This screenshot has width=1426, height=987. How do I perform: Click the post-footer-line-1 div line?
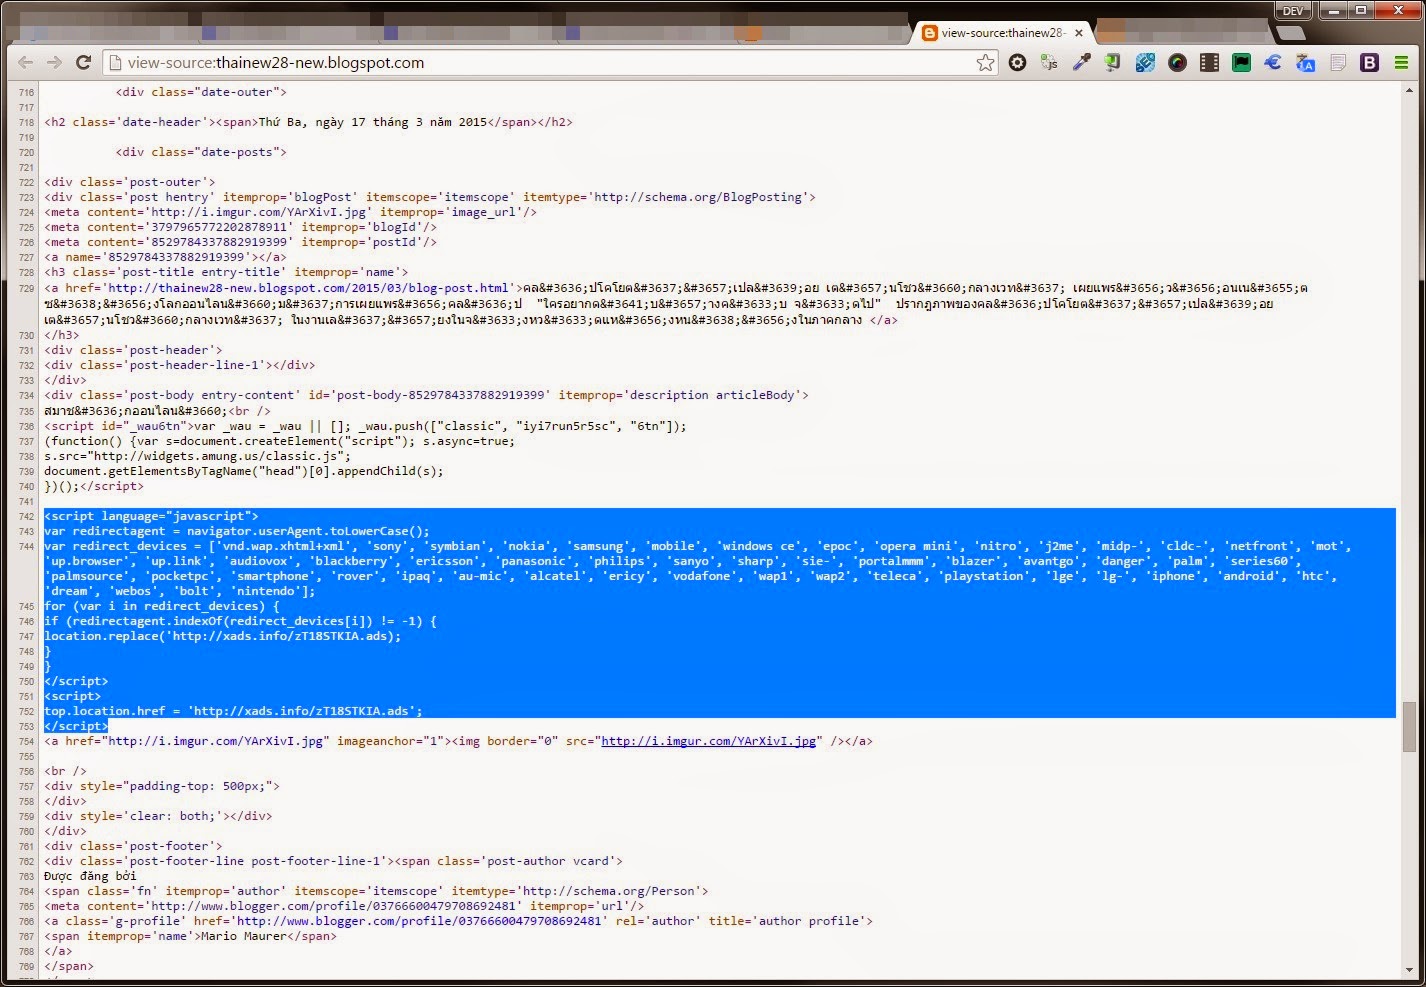(334, 861)
